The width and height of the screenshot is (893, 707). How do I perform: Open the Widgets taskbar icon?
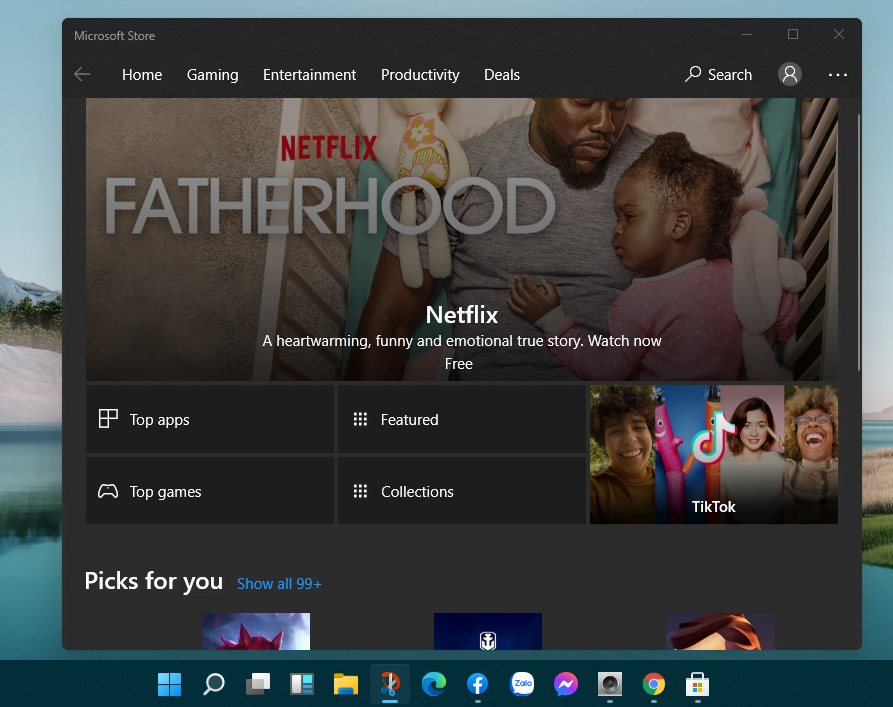coord(302,684)
